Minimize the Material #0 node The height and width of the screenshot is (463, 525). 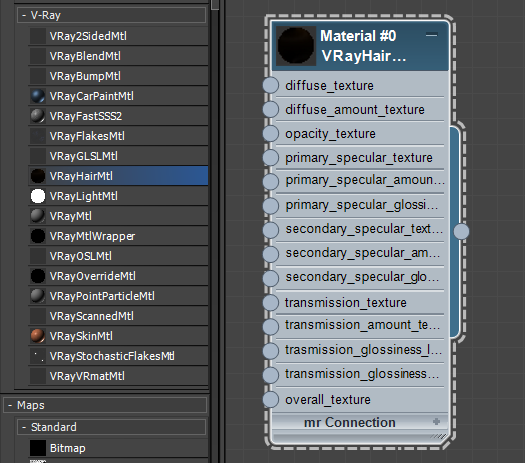point(432,35)
